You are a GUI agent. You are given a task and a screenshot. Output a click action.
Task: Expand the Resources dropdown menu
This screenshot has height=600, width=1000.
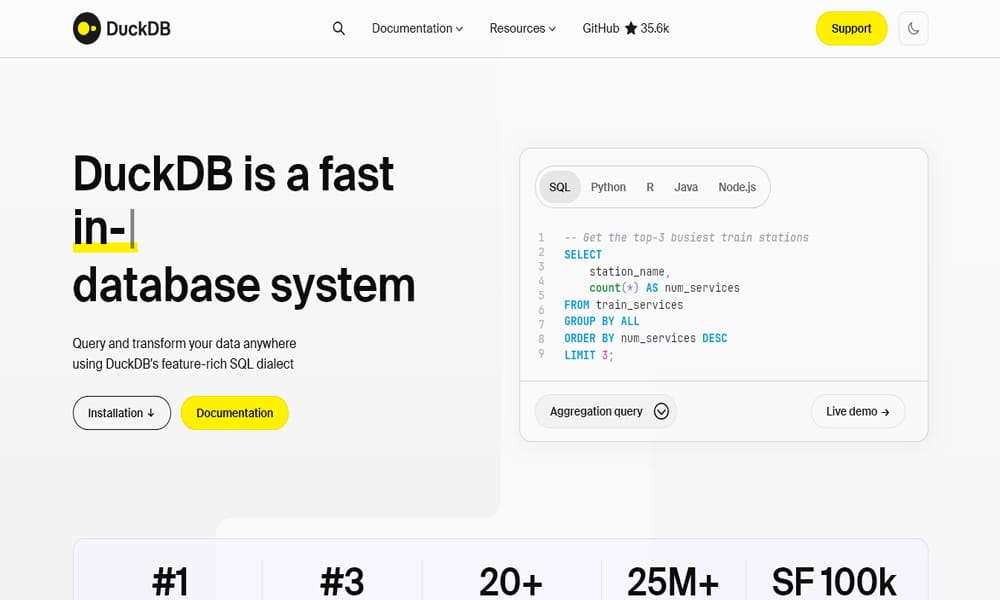click(522, 29)
